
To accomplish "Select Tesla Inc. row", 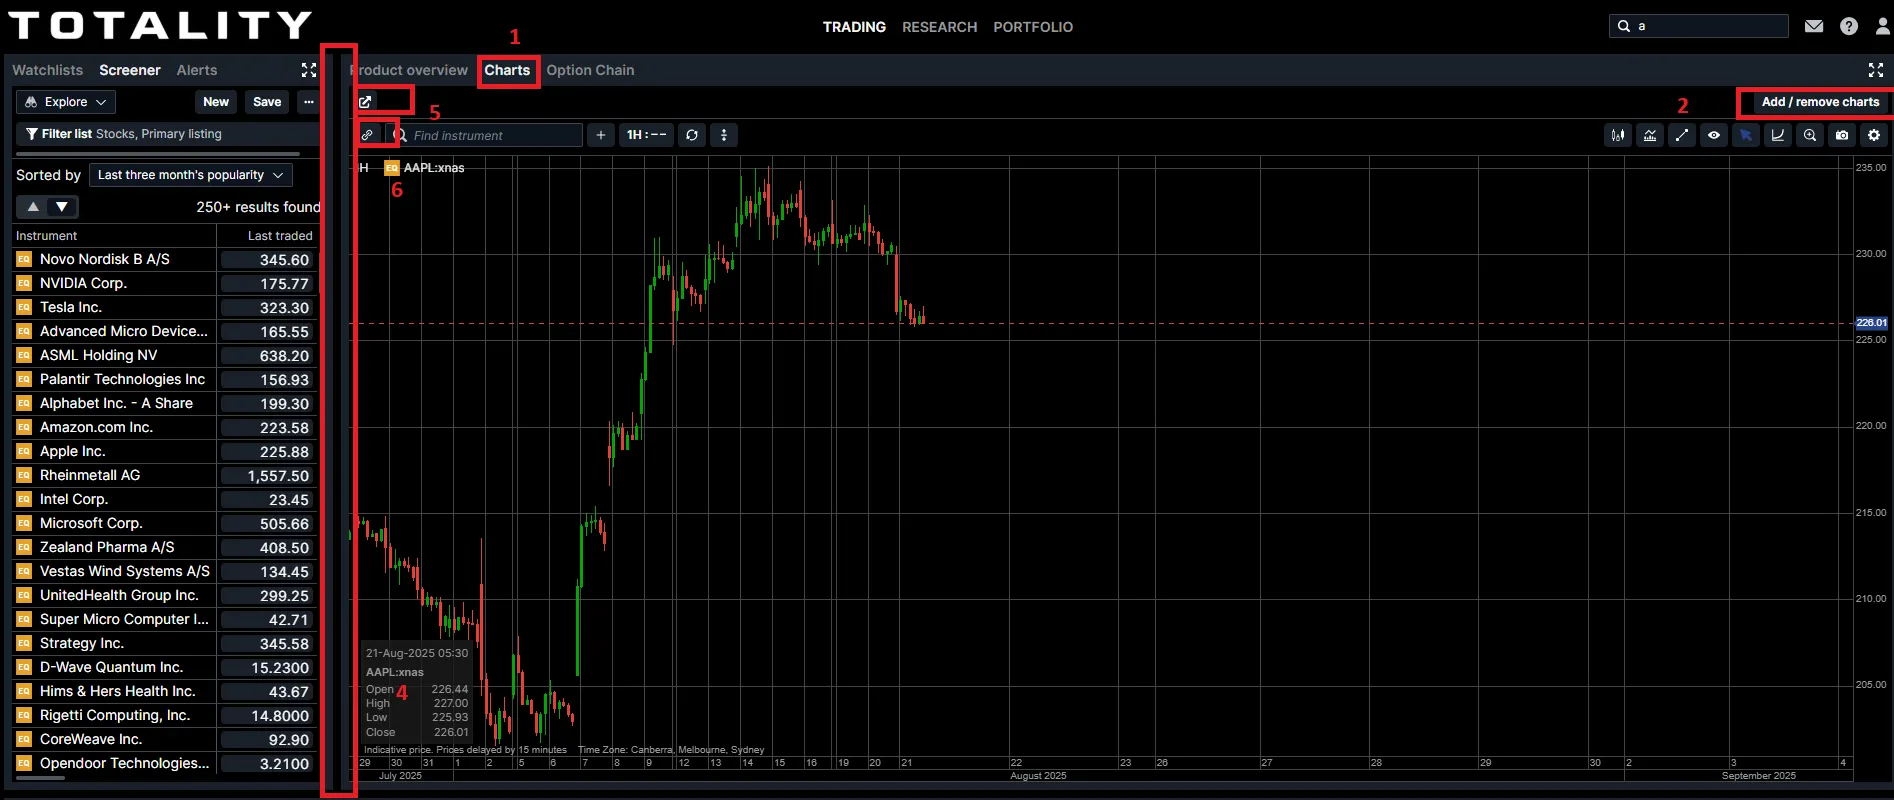I will 165,307.
